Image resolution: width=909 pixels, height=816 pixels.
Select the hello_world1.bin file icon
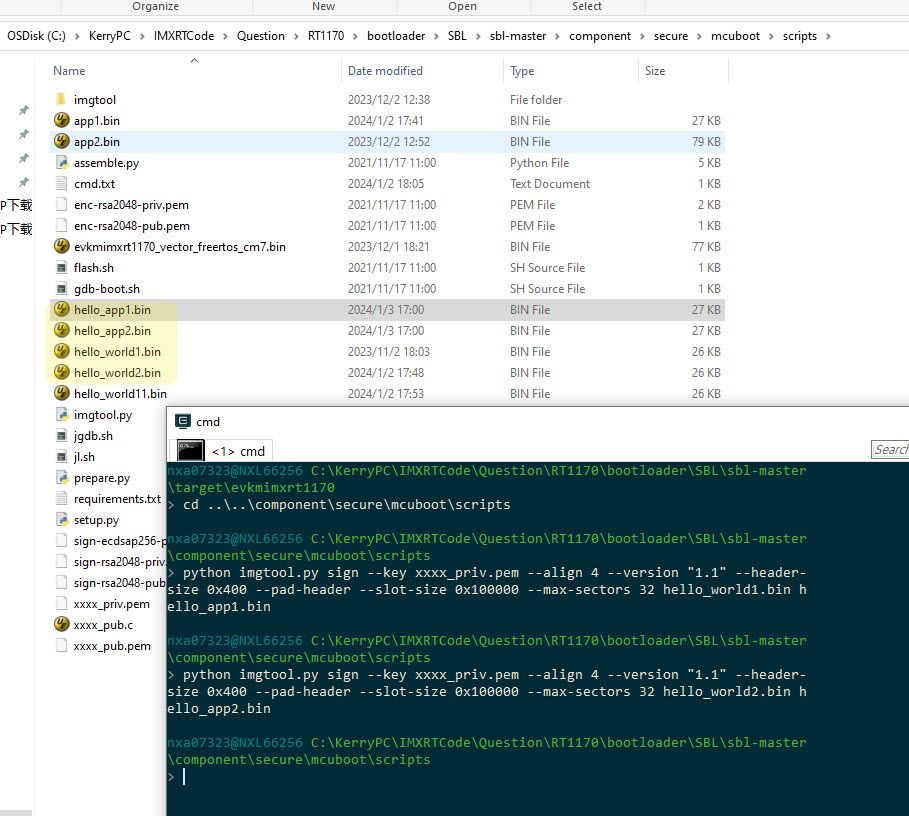61,351
